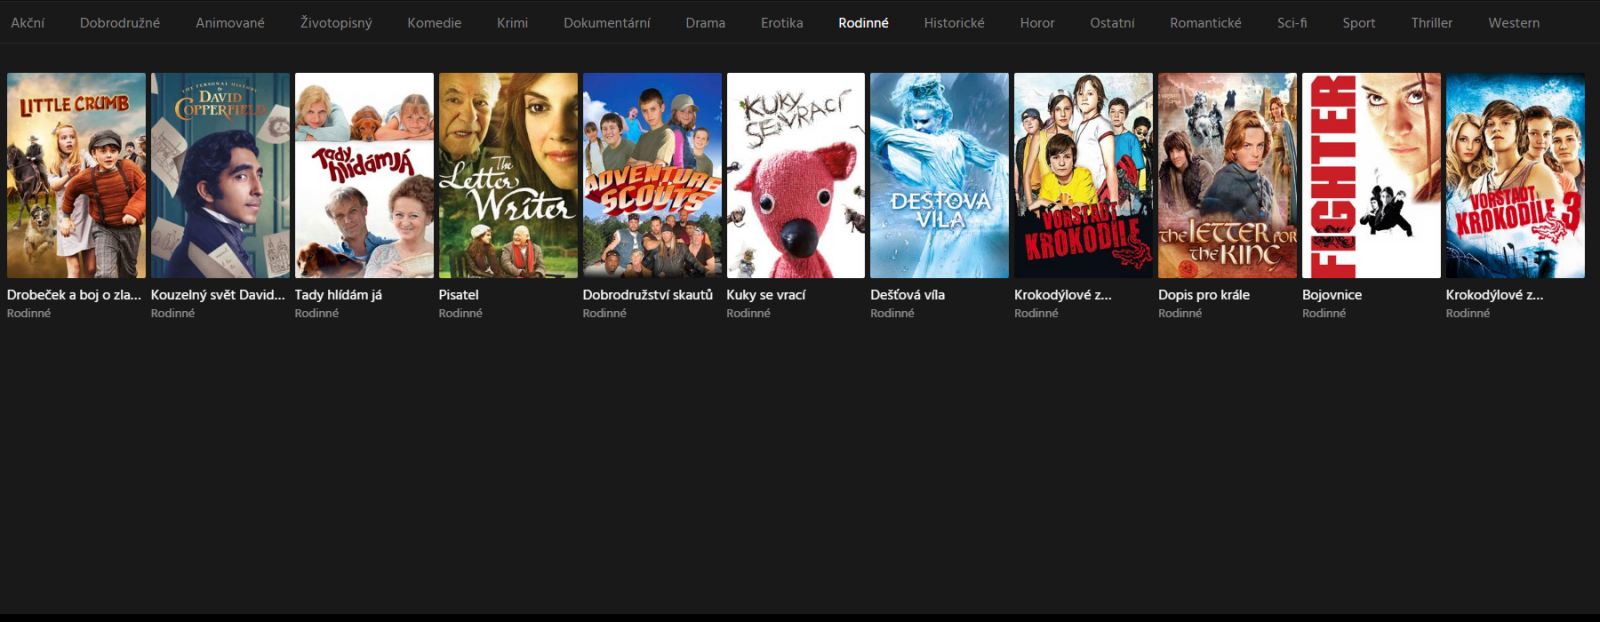Select the Dešťová víla poster
1600x622 pixels.
click(x=940, y=175)
